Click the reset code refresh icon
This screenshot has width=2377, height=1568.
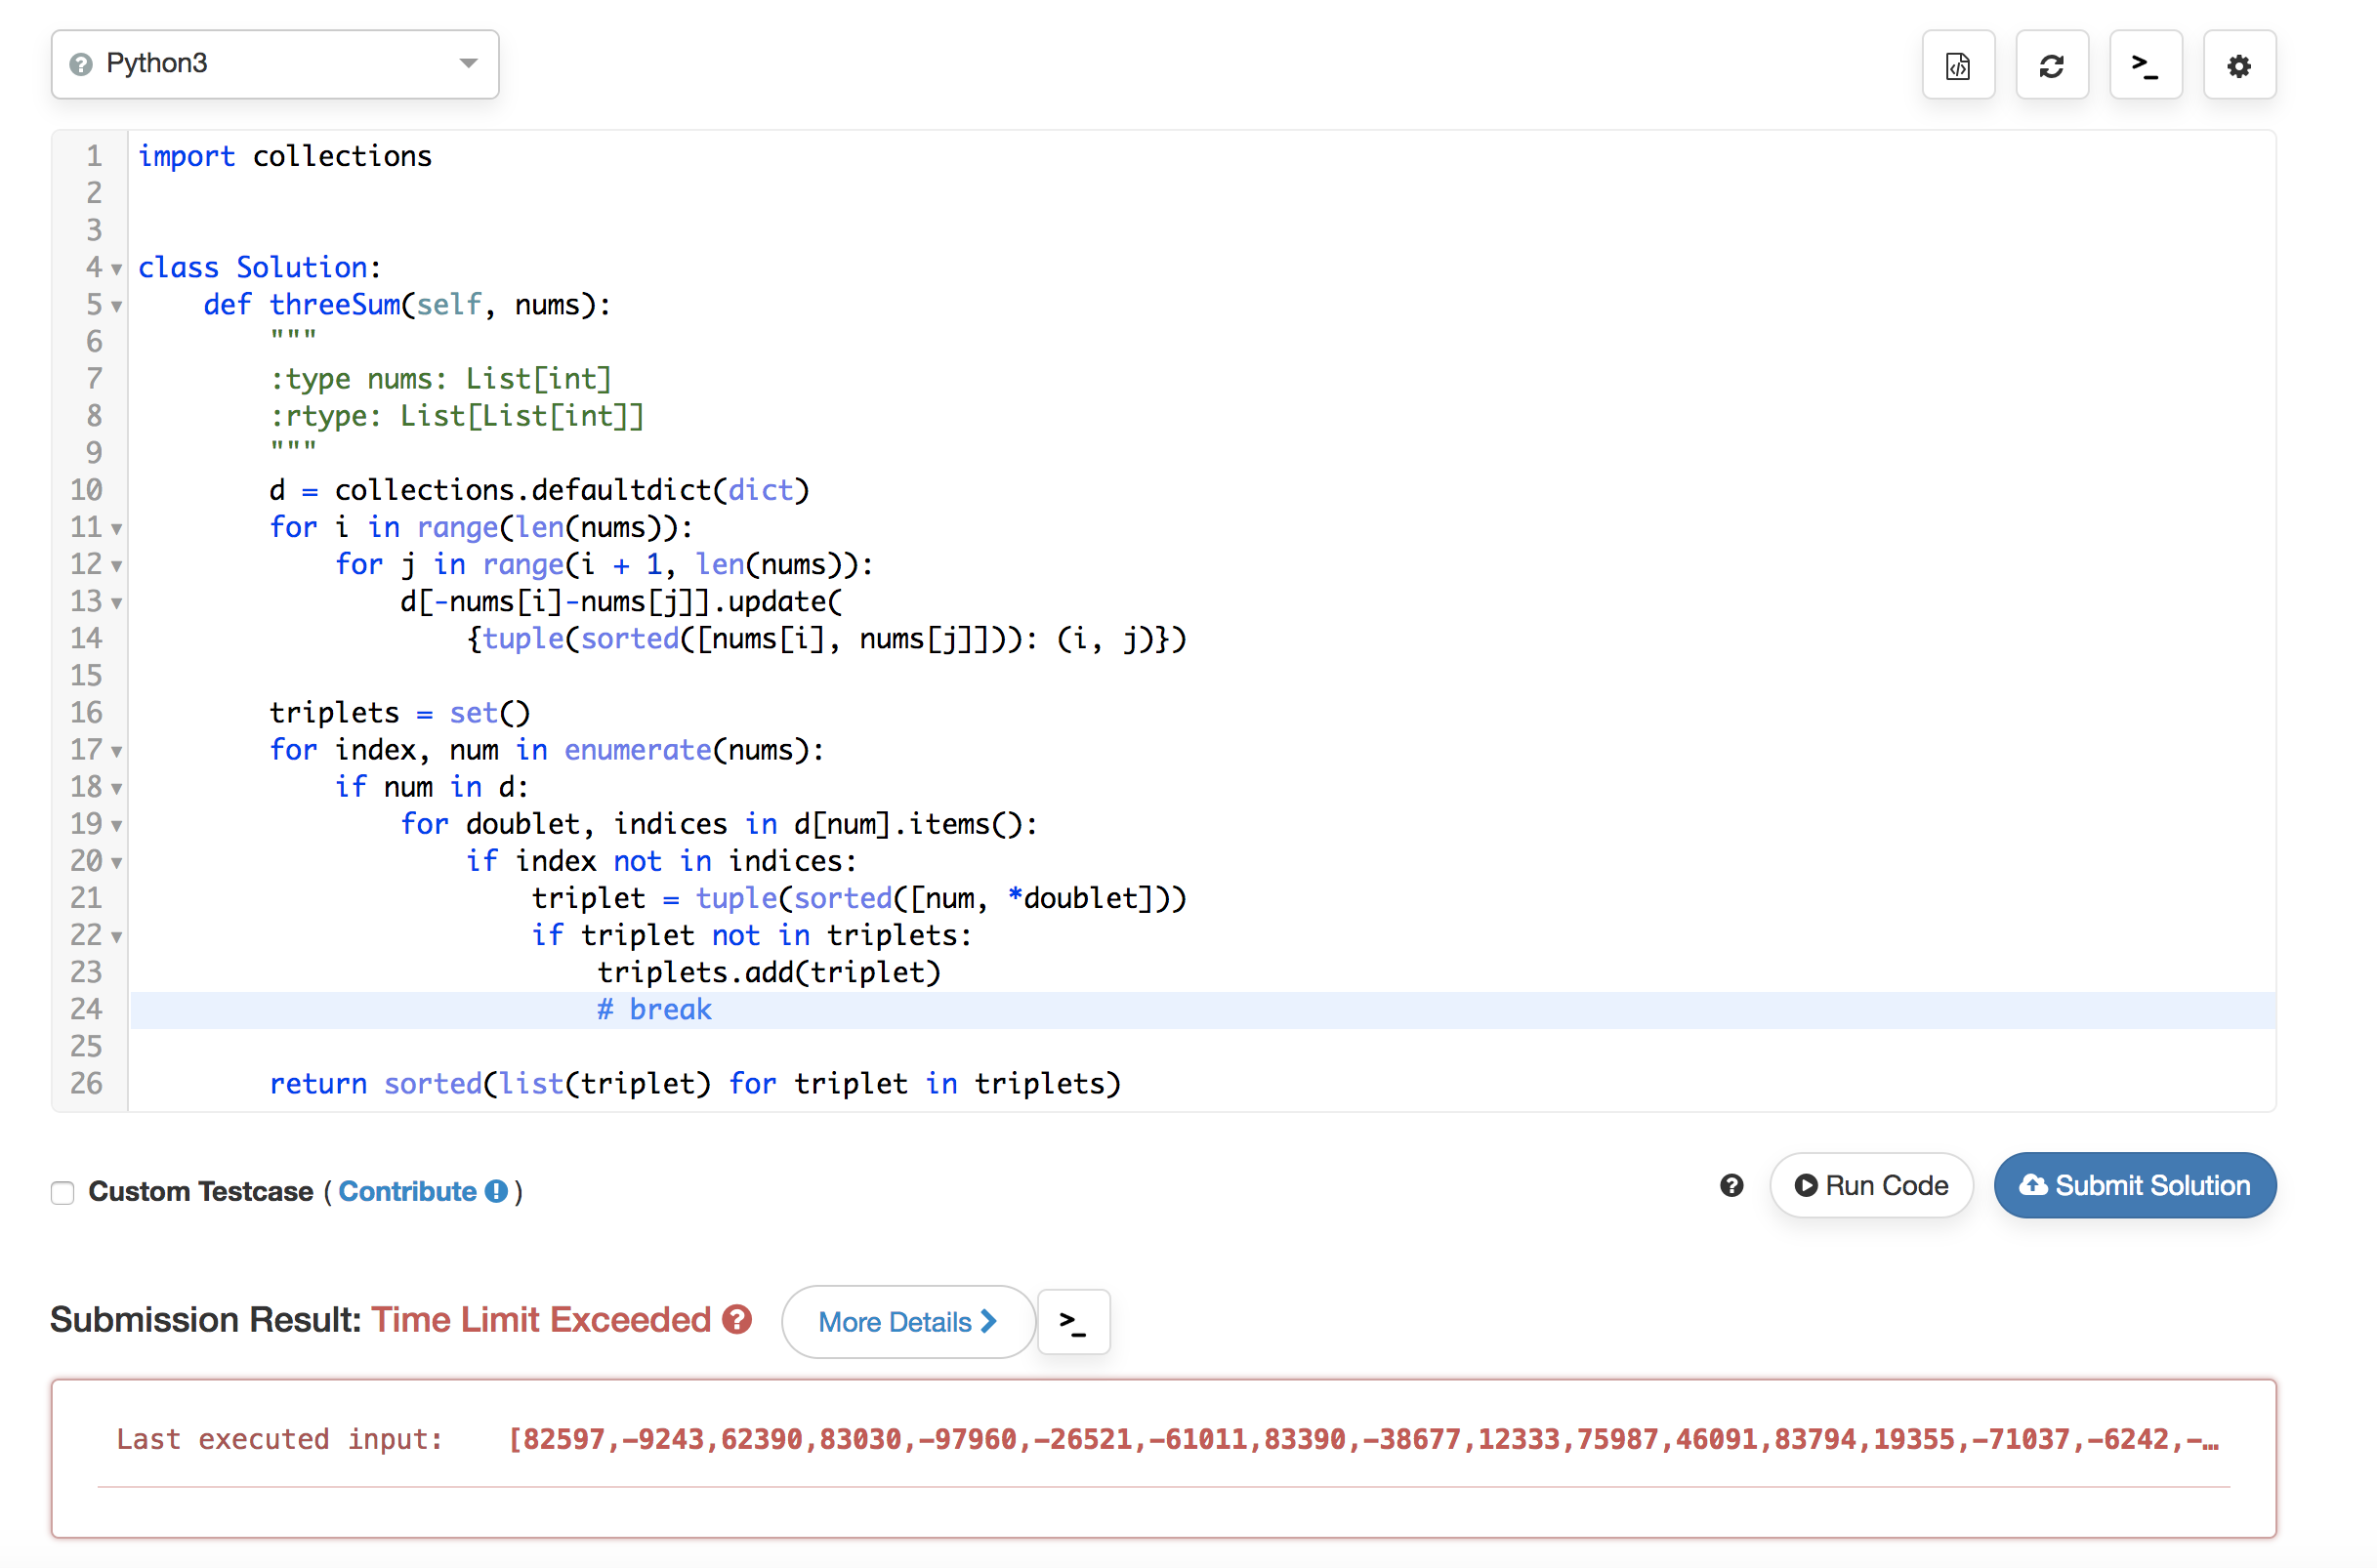(x=2051, y=66)
